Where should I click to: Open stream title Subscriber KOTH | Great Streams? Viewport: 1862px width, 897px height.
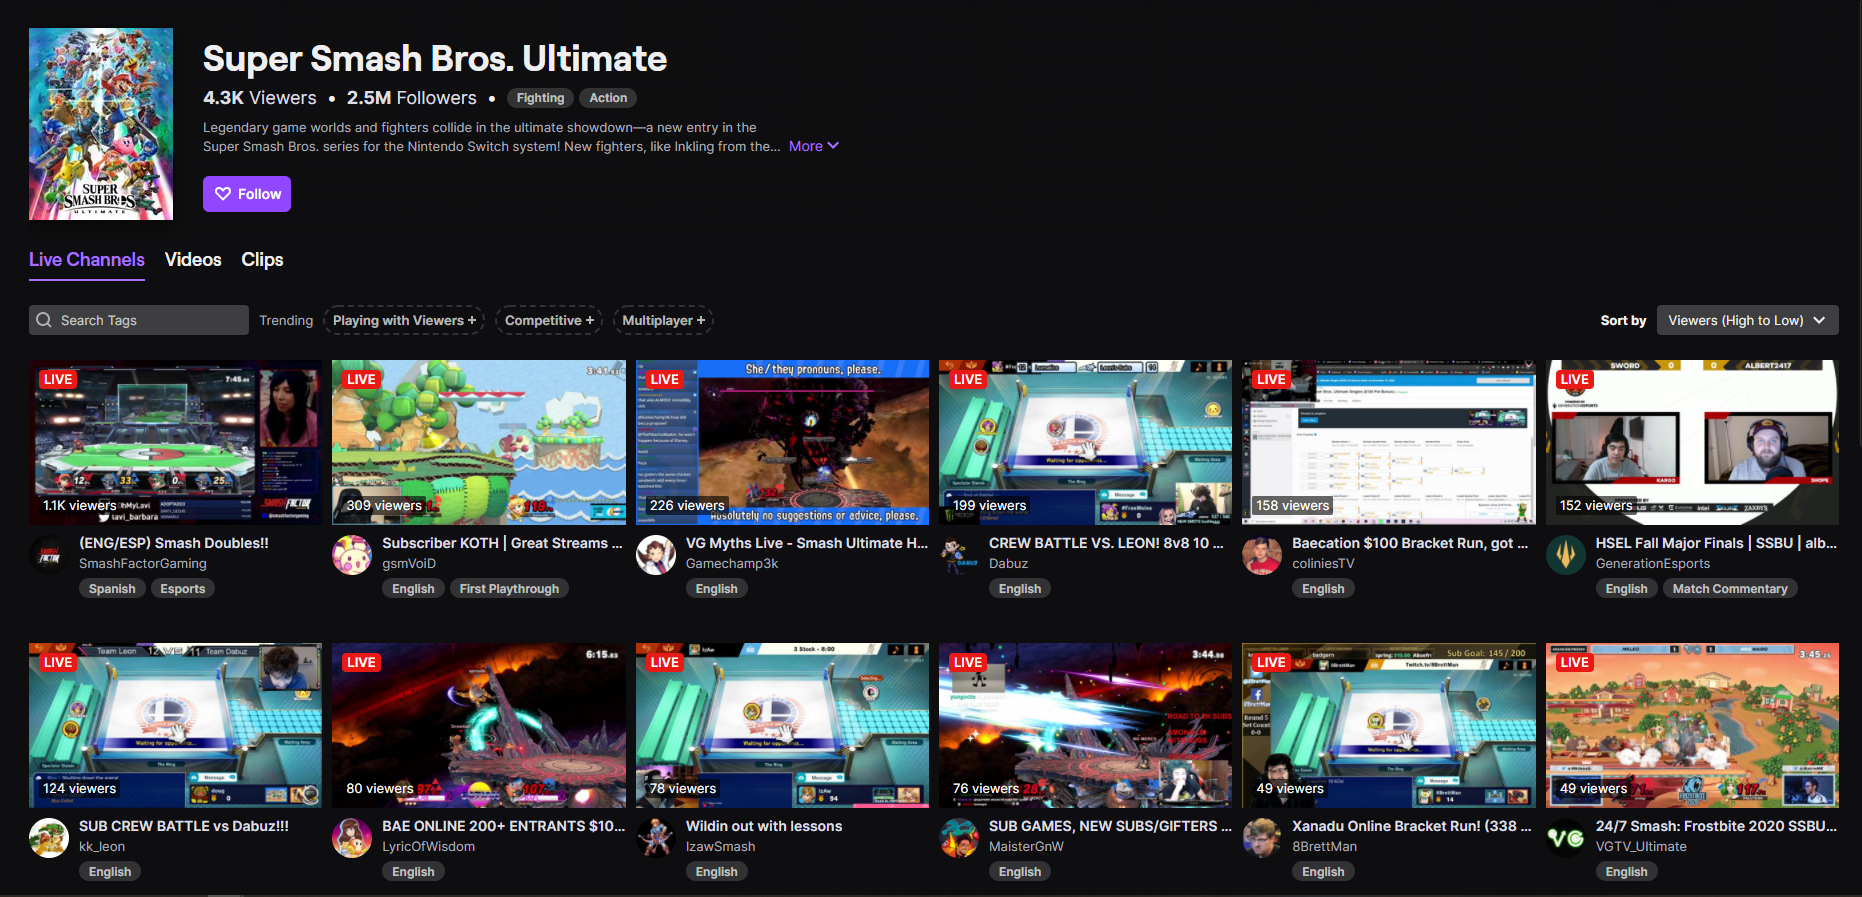(x=502, y=543)
